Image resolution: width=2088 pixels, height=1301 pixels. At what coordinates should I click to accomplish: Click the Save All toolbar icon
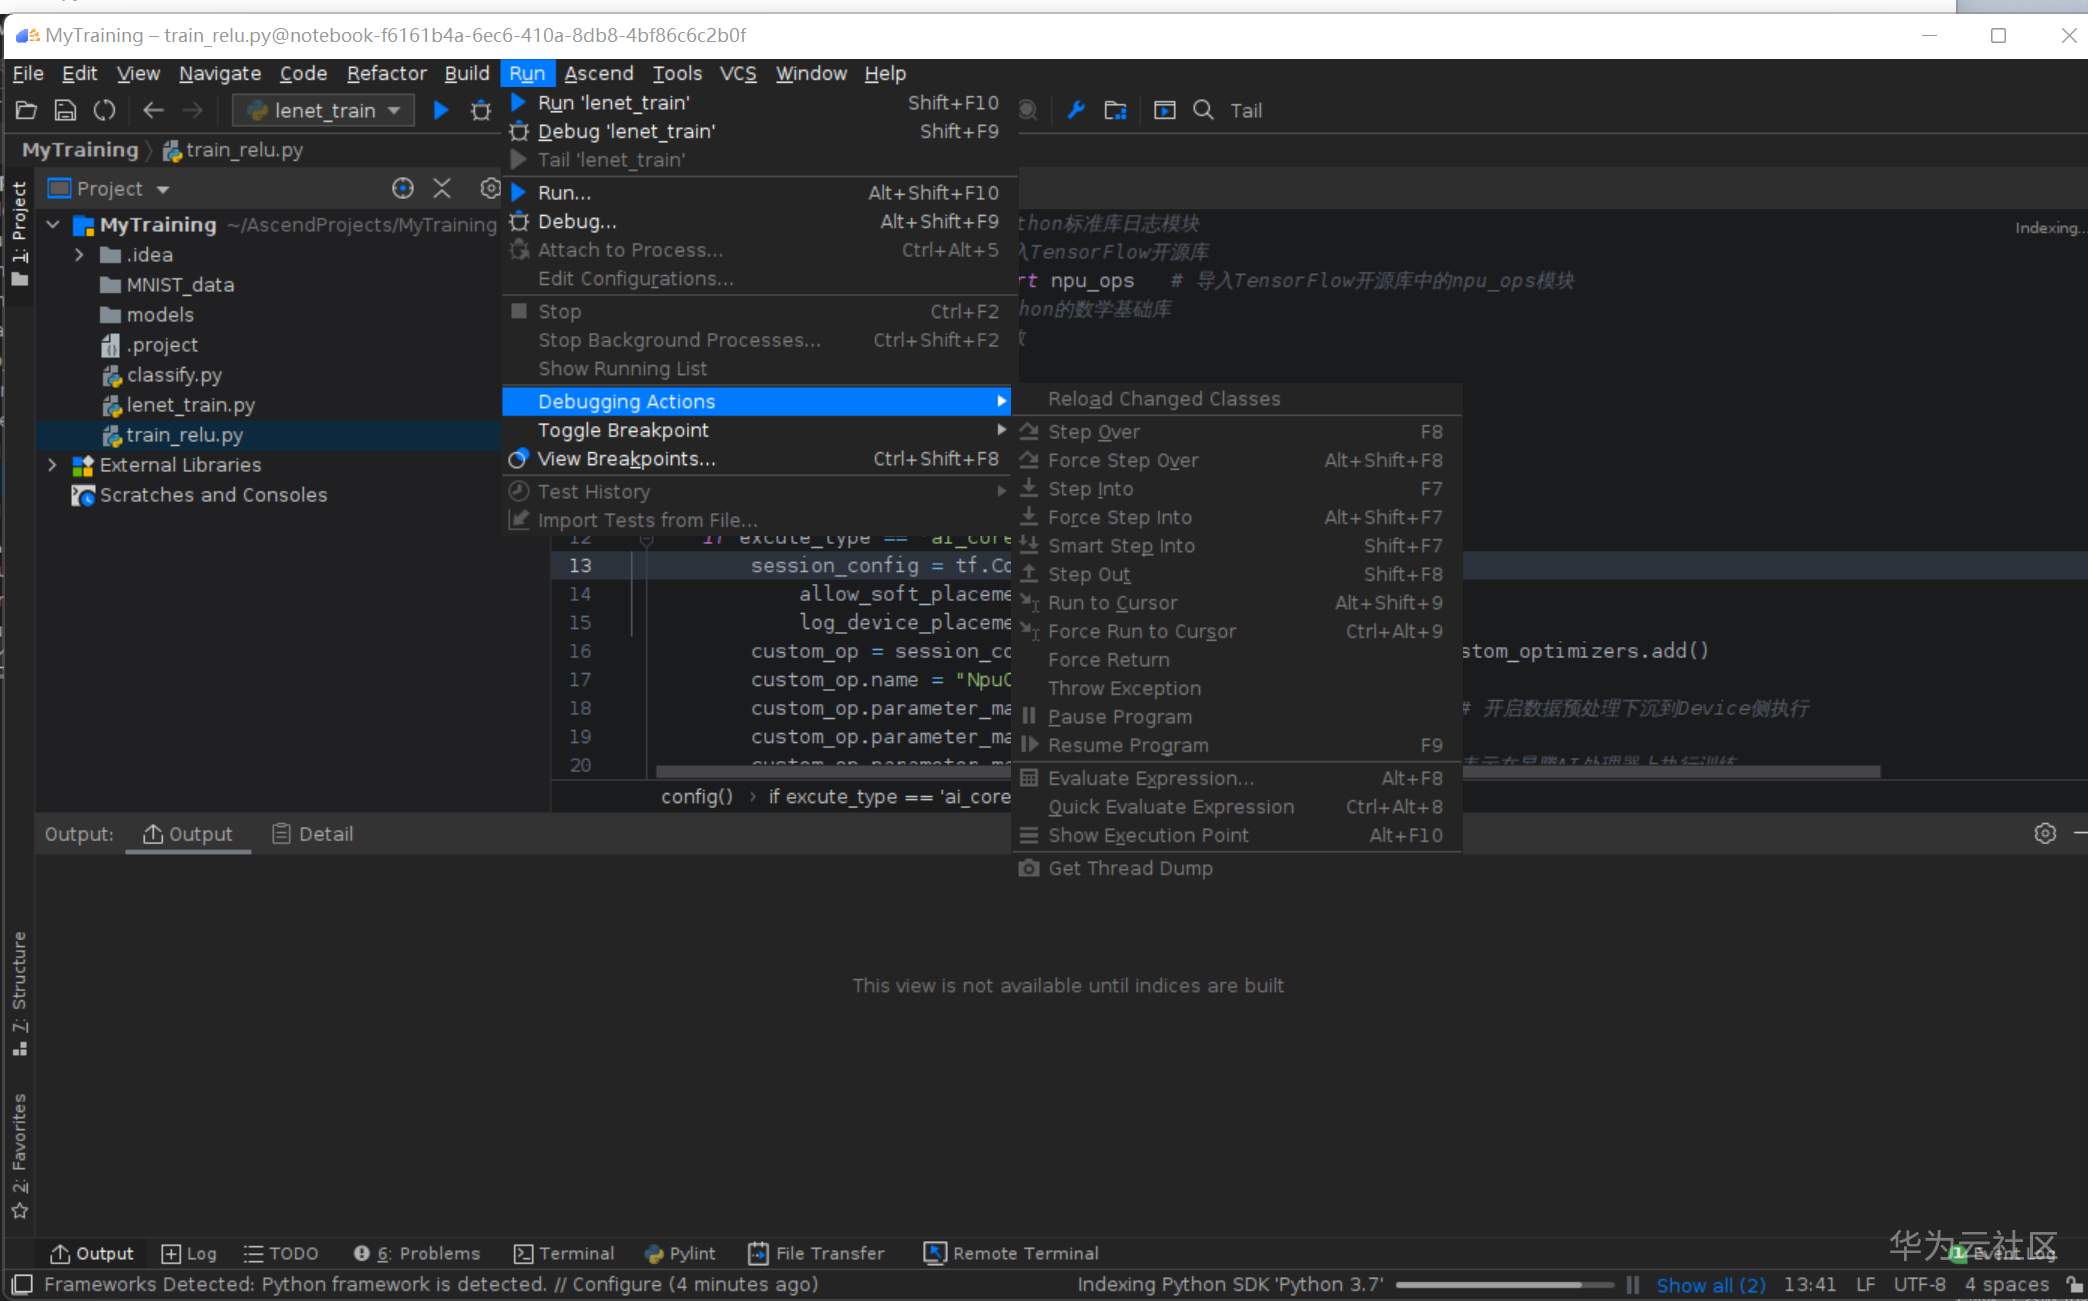pos(65,110)
